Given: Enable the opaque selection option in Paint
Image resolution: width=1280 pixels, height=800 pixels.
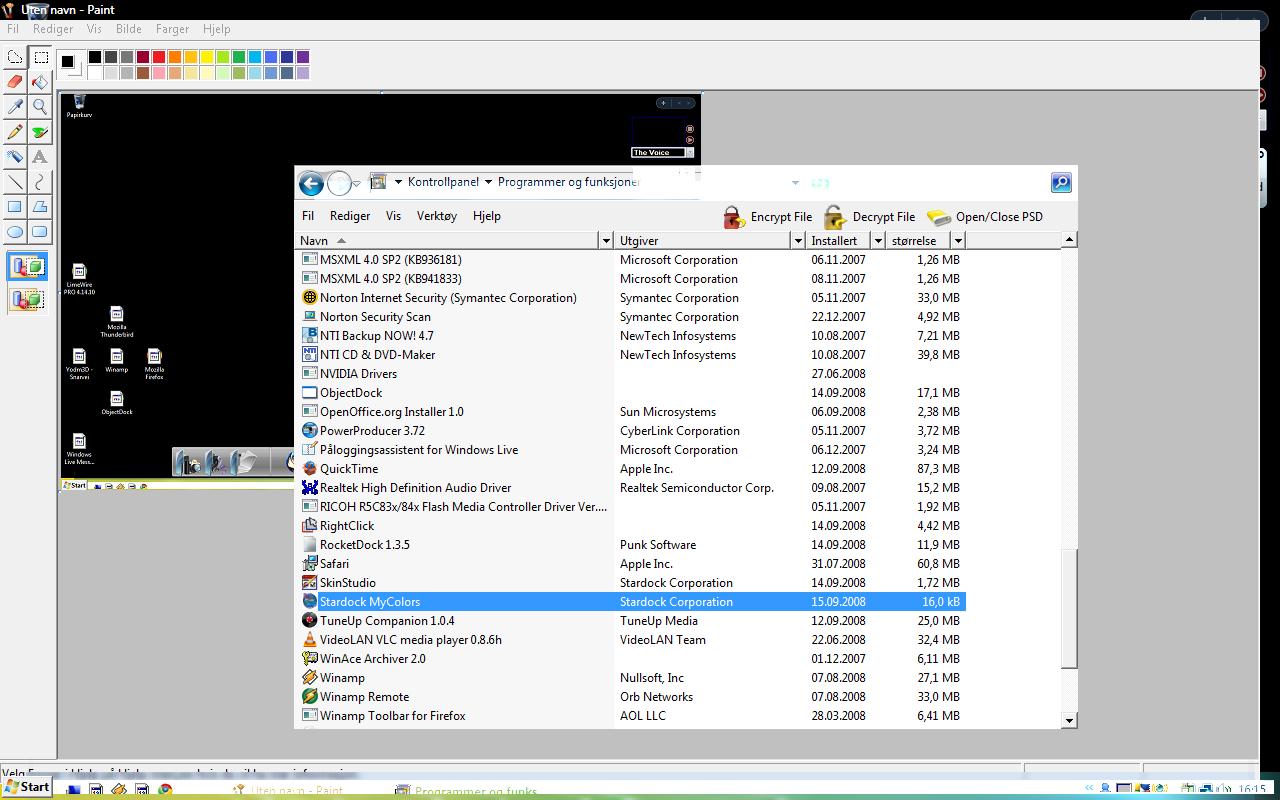Looking at the screenshot, I should (27, 267).
